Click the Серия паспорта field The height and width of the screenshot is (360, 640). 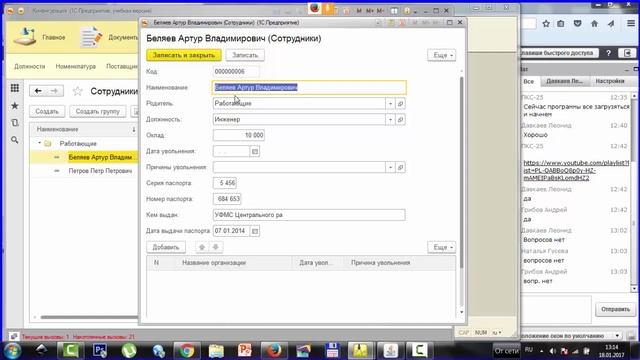pos(224,183)
